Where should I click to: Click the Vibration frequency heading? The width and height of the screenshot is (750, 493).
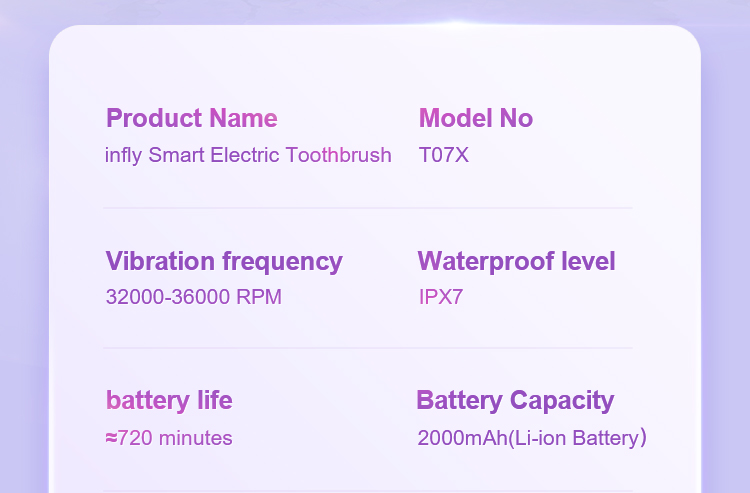click(224, 262)
